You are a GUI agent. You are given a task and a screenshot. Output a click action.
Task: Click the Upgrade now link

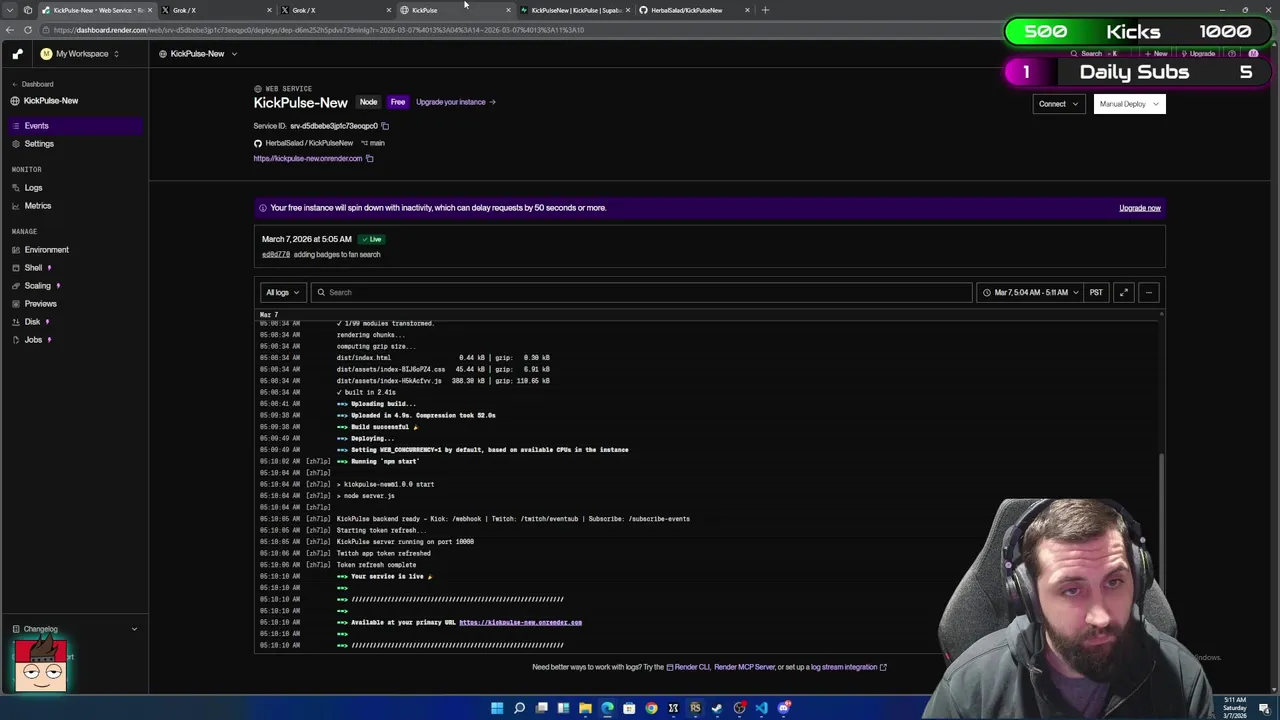tap(1140, 208)
